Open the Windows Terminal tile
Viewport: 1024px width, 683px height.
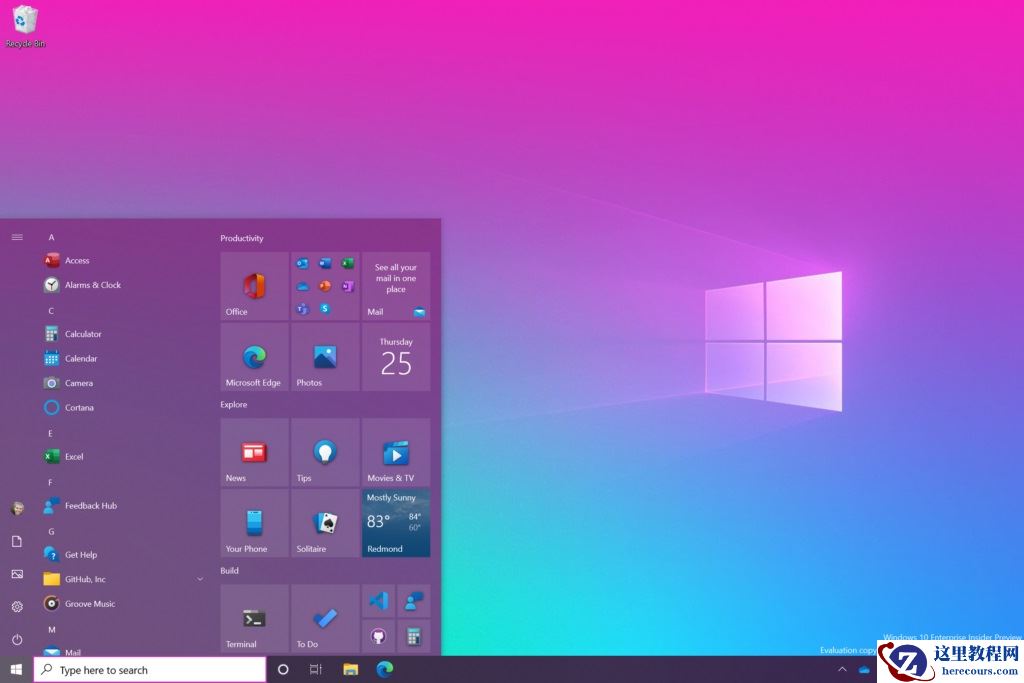tap(254, 617)
